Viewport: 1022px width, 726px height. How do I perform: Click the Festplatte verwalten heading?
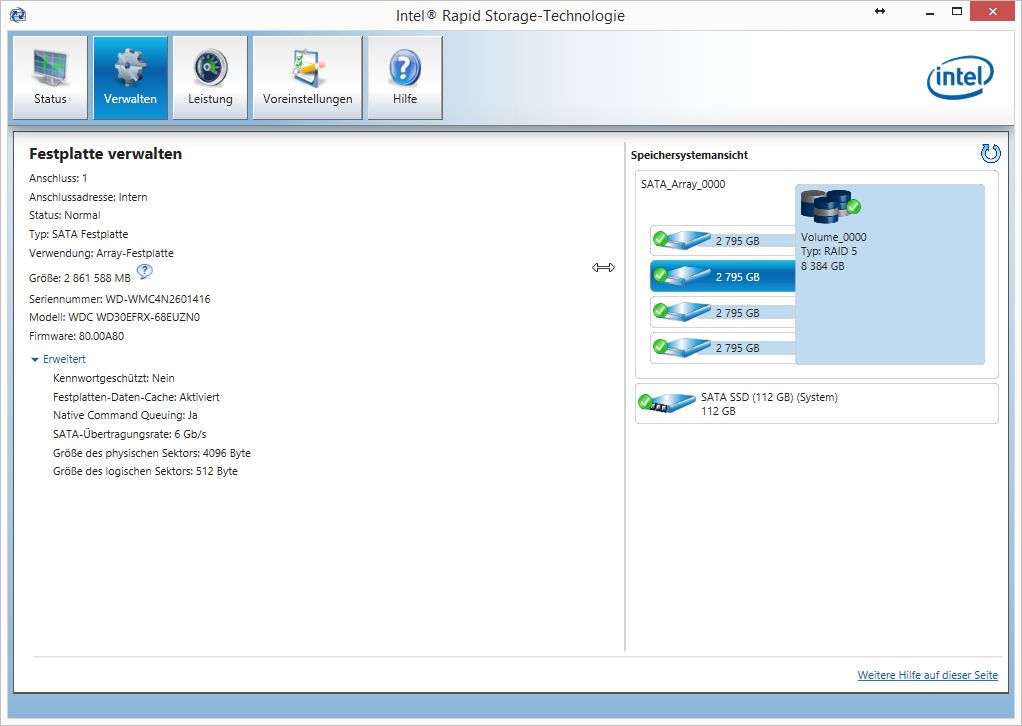coord(106,154)
